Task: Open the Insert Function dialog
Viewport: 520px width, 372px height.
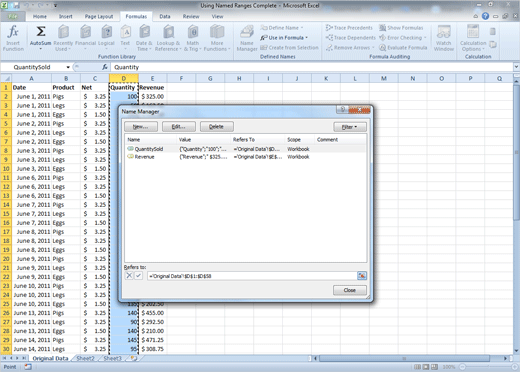Action: pos(13,38)
